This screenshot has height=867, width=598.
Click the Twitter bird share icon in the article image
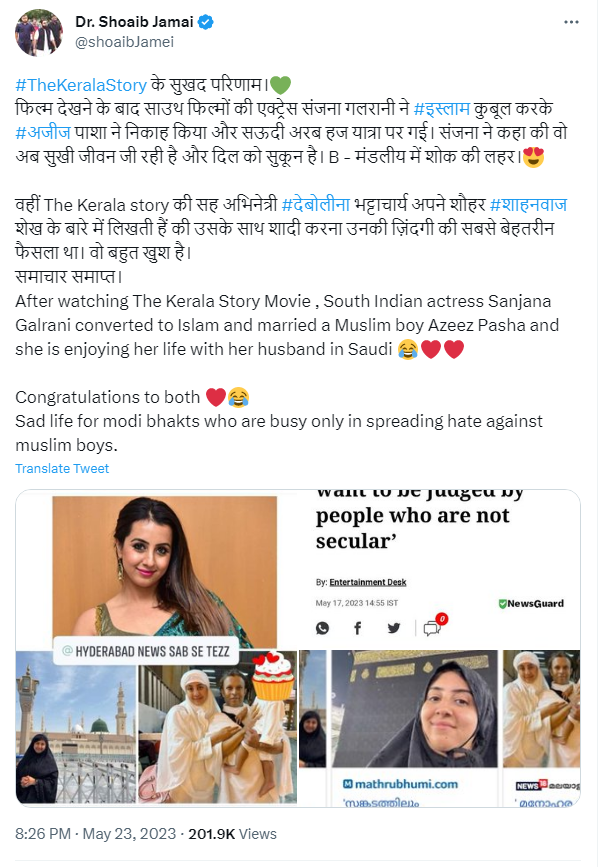[x=394, y=628]
